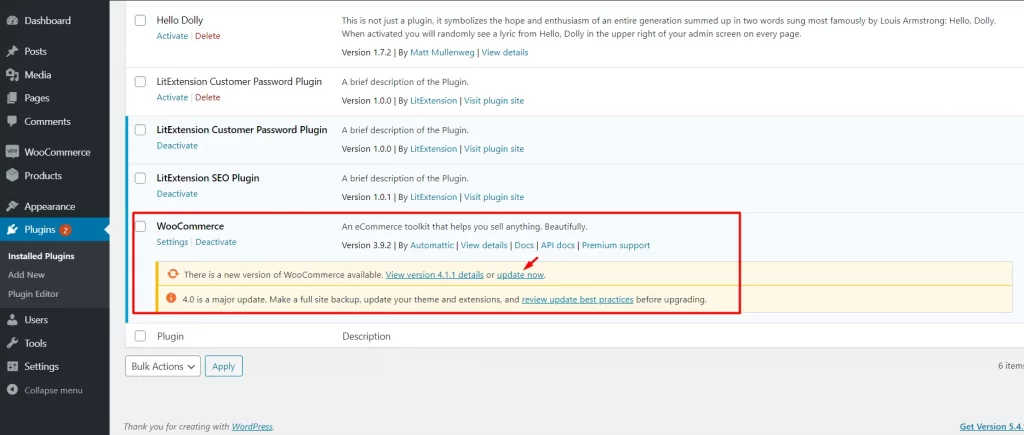Click the update now link
Screen dimensions: 1024x435
520,275
